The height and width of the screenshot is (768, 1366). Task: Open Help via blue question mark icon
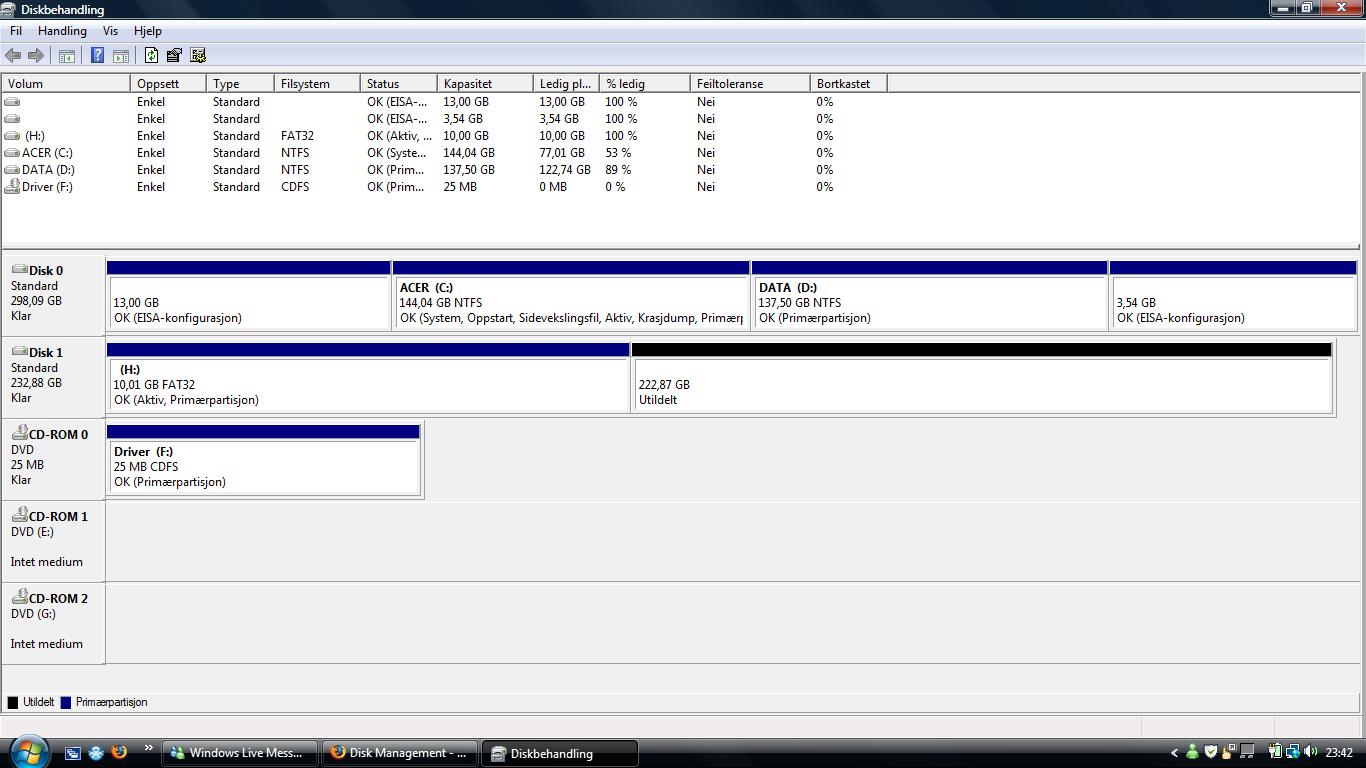pyautogui.click(x=97, y=56)
